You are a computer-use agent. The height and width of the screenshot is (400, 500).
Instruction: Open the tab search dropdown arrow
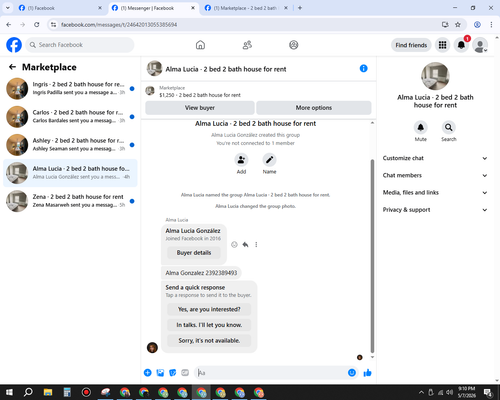pyautogui.click(x=8, y=8)
